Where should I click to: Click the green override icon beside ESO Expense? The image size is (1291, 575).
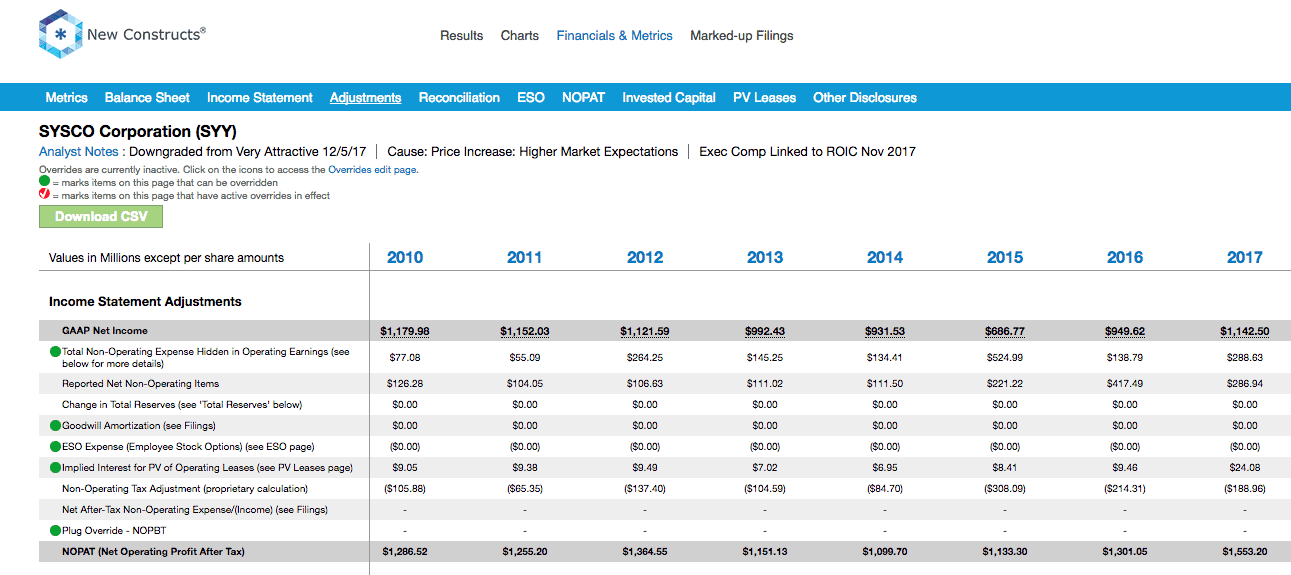[55, 447]
